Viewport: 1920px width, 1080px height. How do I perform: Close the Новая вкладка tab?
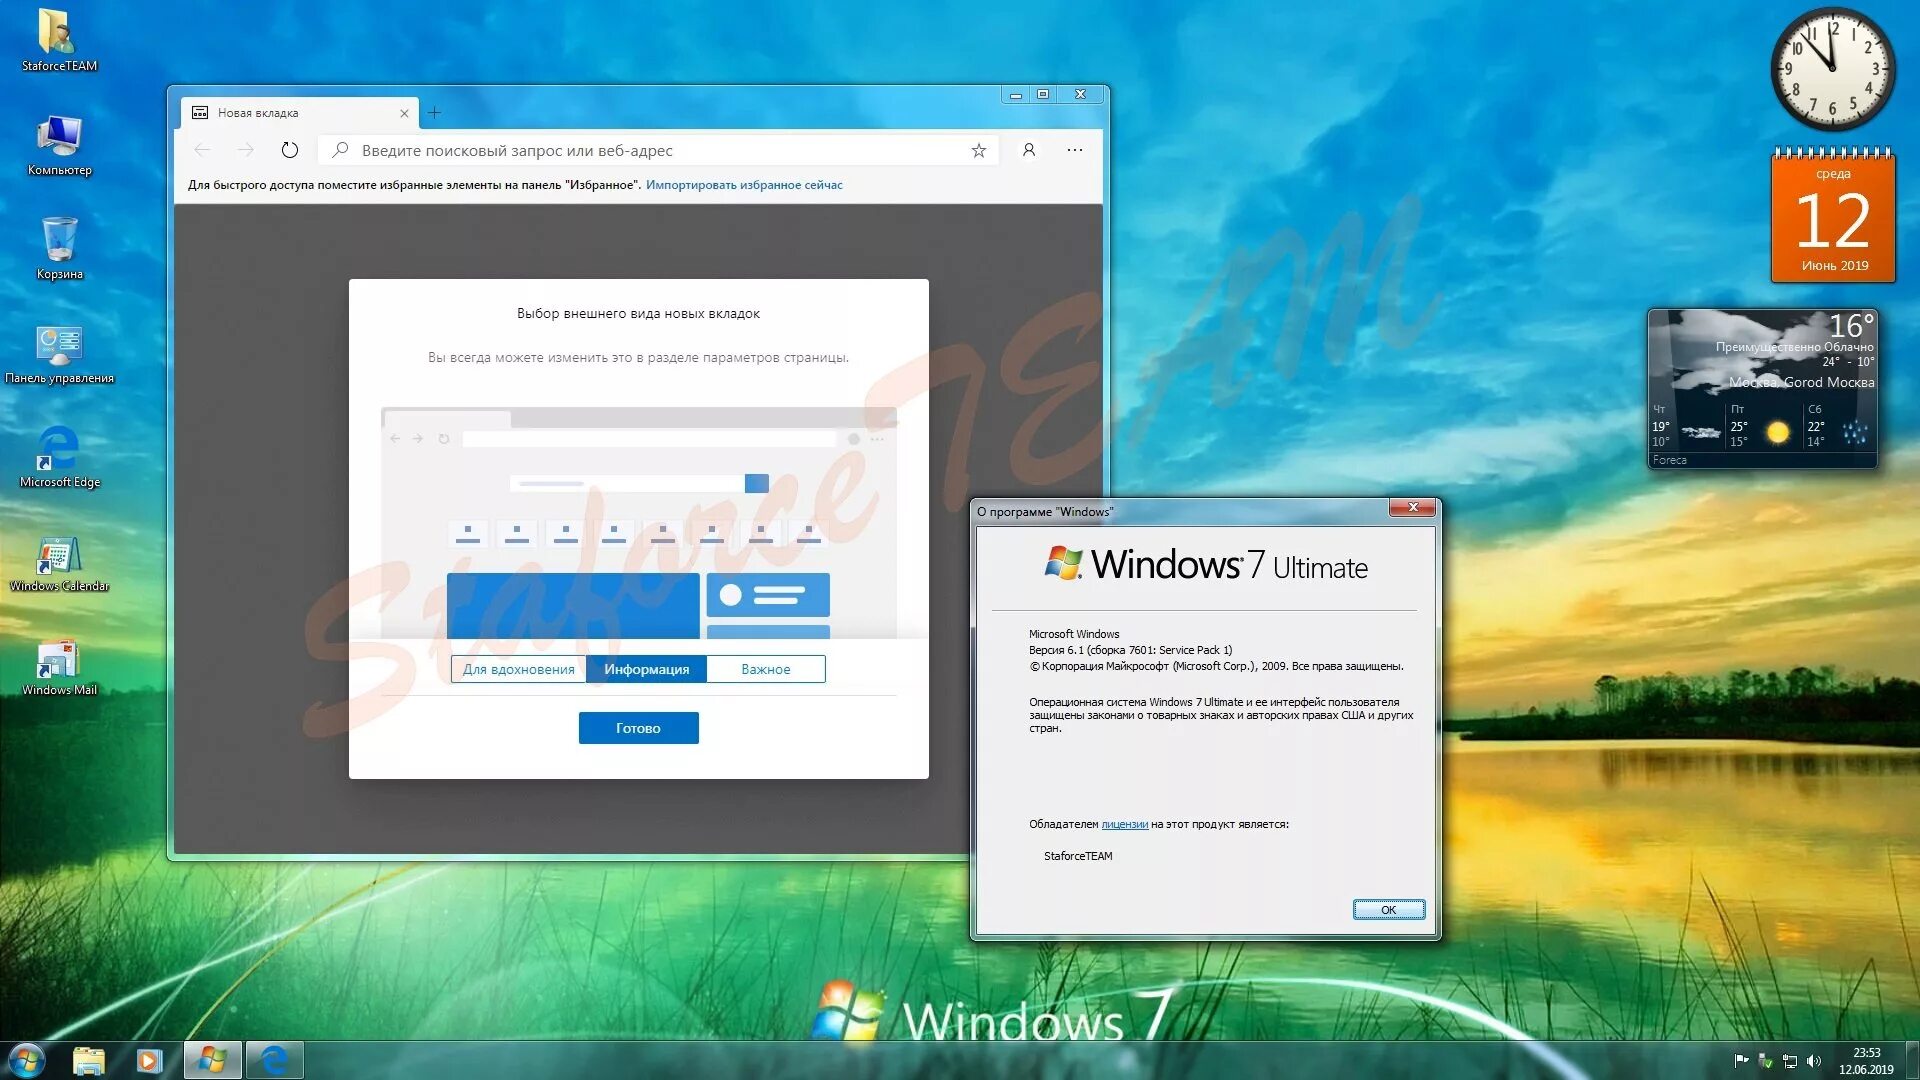404,113
